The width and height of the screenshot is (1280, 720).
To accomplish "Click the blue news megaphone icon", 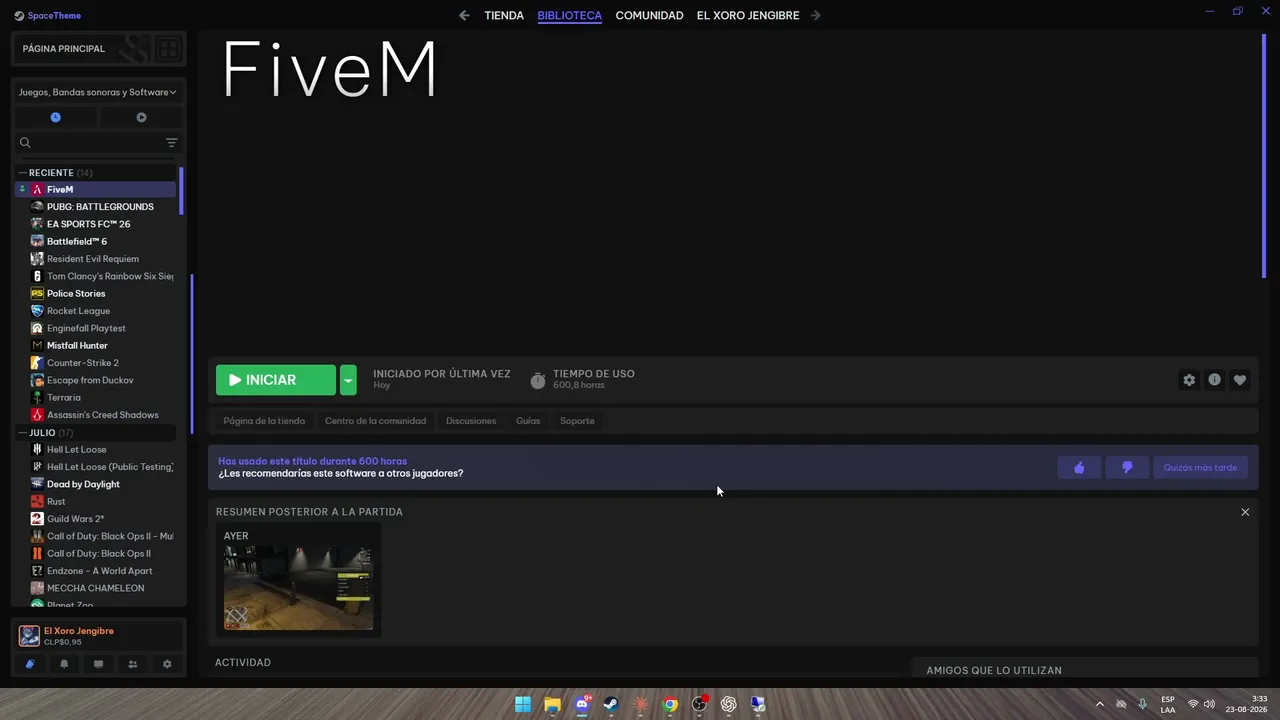I will 30,664.
